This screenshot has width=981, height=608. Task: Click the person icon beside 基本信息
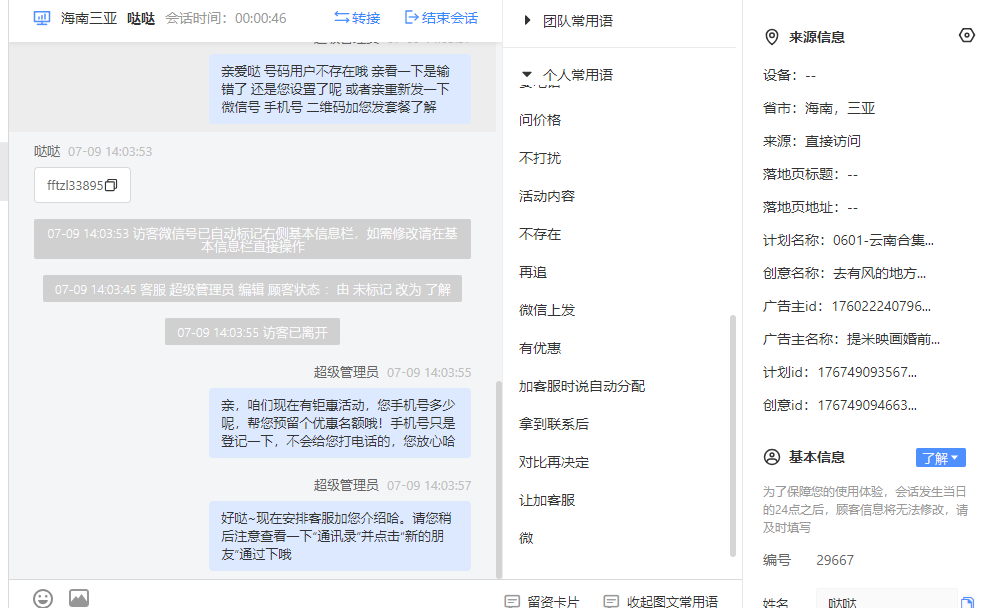coord(772,457)
